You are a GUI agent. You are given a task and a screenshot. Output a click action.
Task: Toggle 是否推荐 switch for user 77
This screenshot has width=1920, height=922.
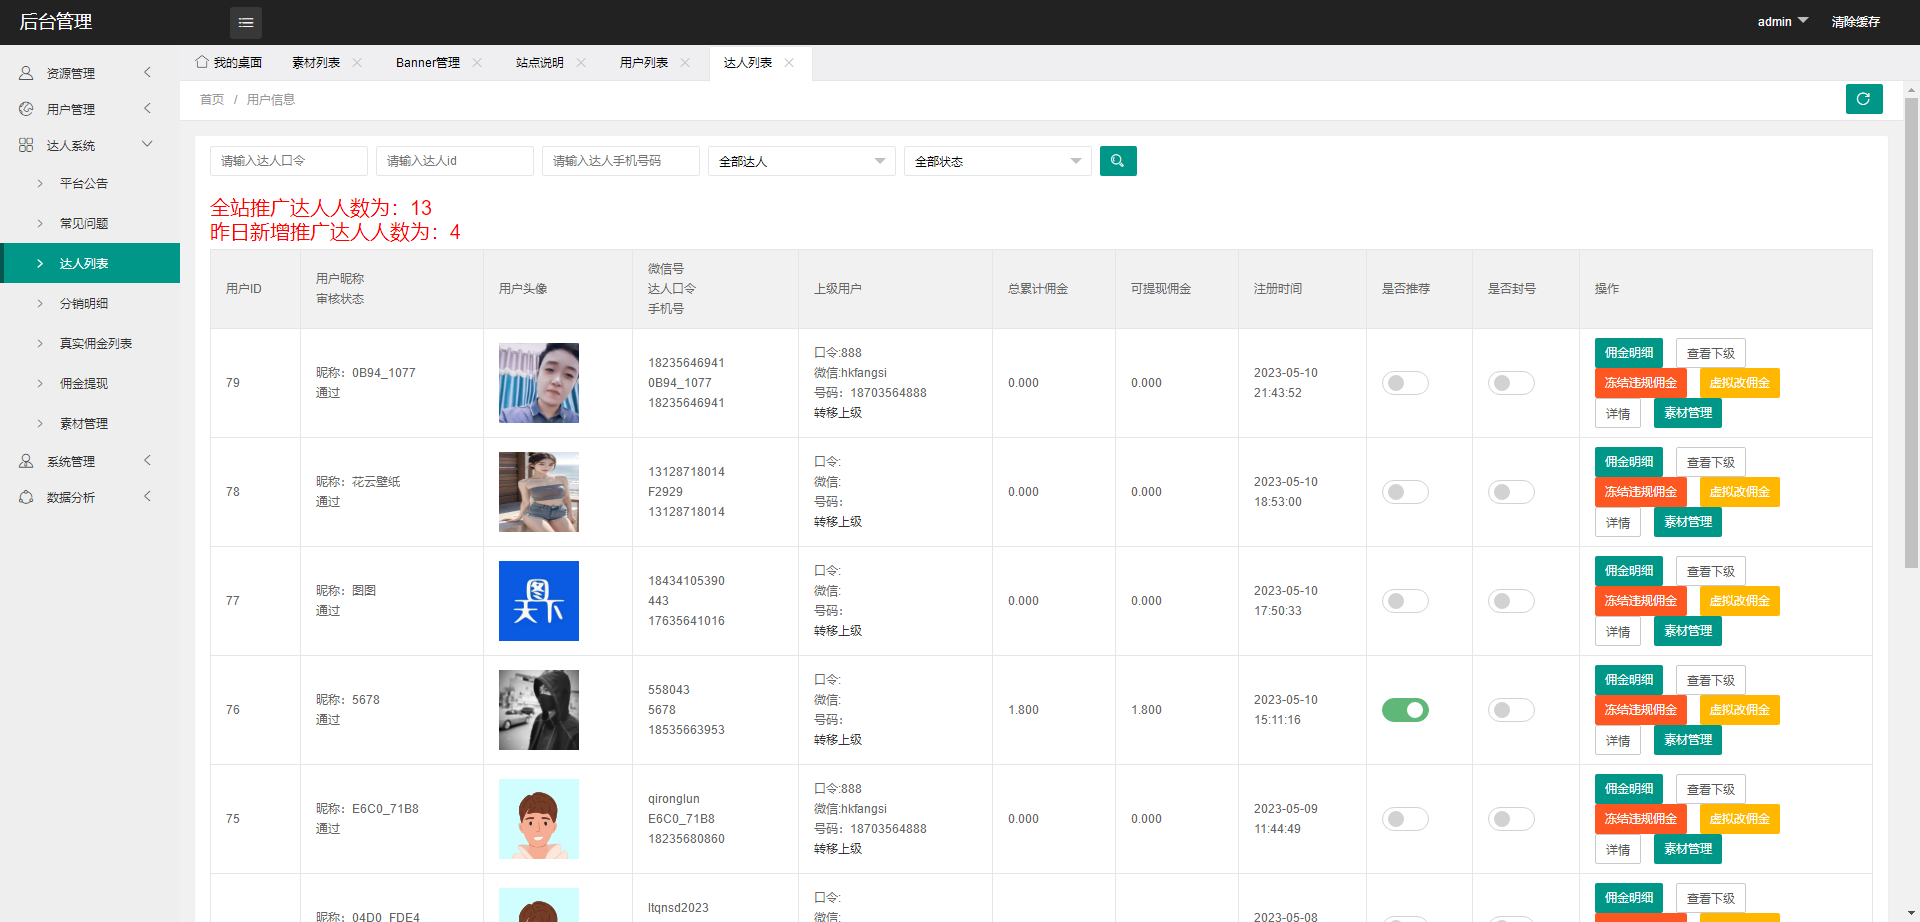coord(1405,601)
